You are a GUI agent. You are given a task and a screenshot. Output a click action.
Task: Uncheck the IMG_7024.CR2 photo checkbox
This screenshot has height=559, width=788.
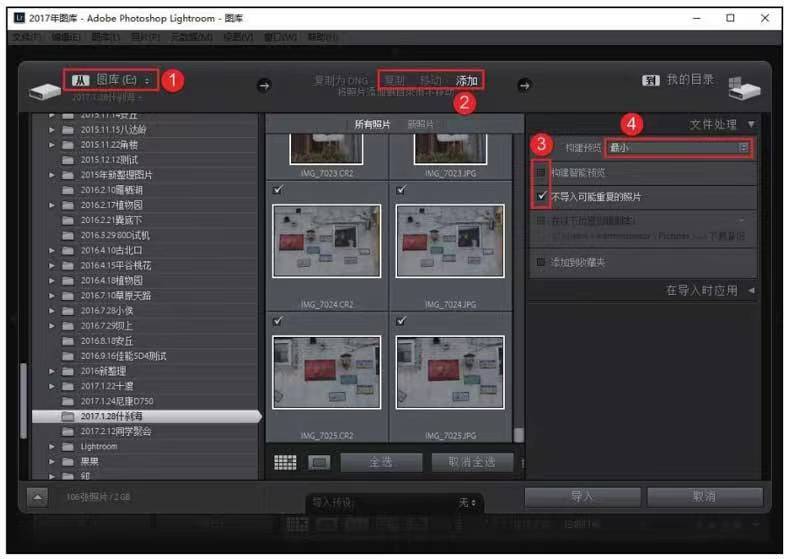pos(278,190)
